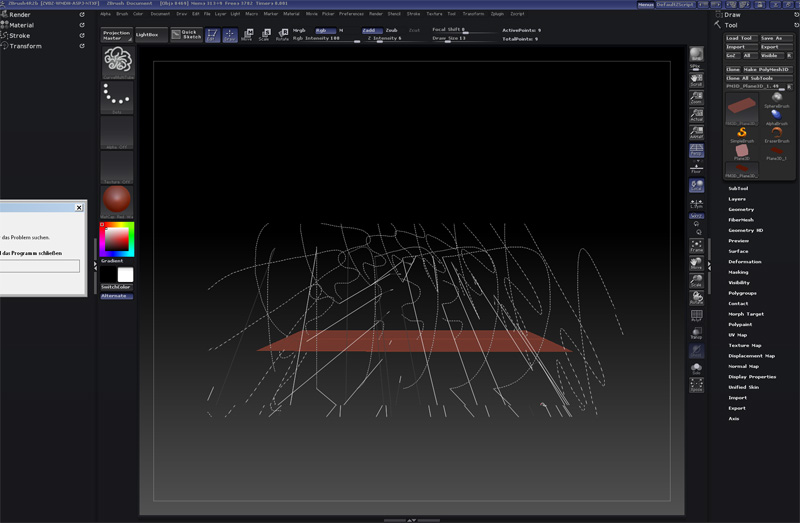Click the Tool palette hammer icon
Viewport: 800px width, 523px height.
[718, 25]
